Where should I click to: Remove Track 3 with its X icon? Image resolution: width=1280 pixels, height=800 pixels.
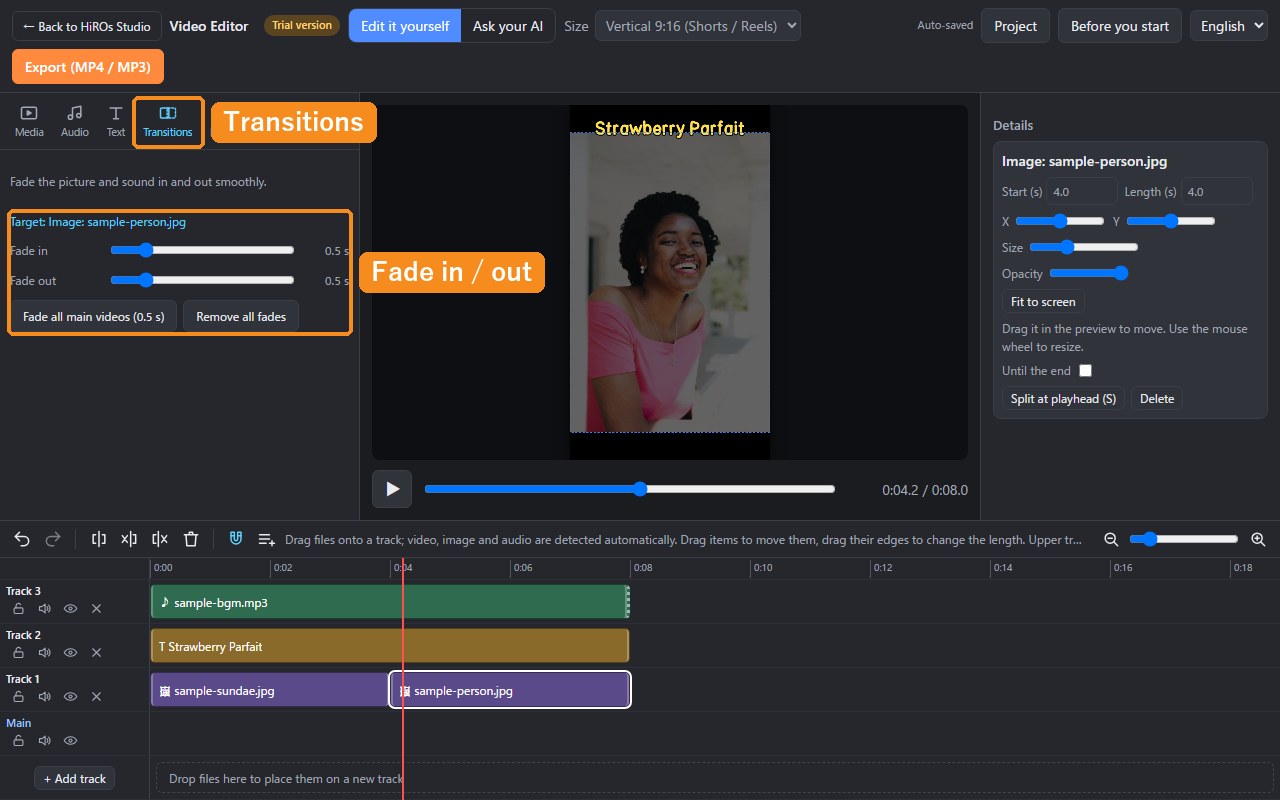[97, 608]
